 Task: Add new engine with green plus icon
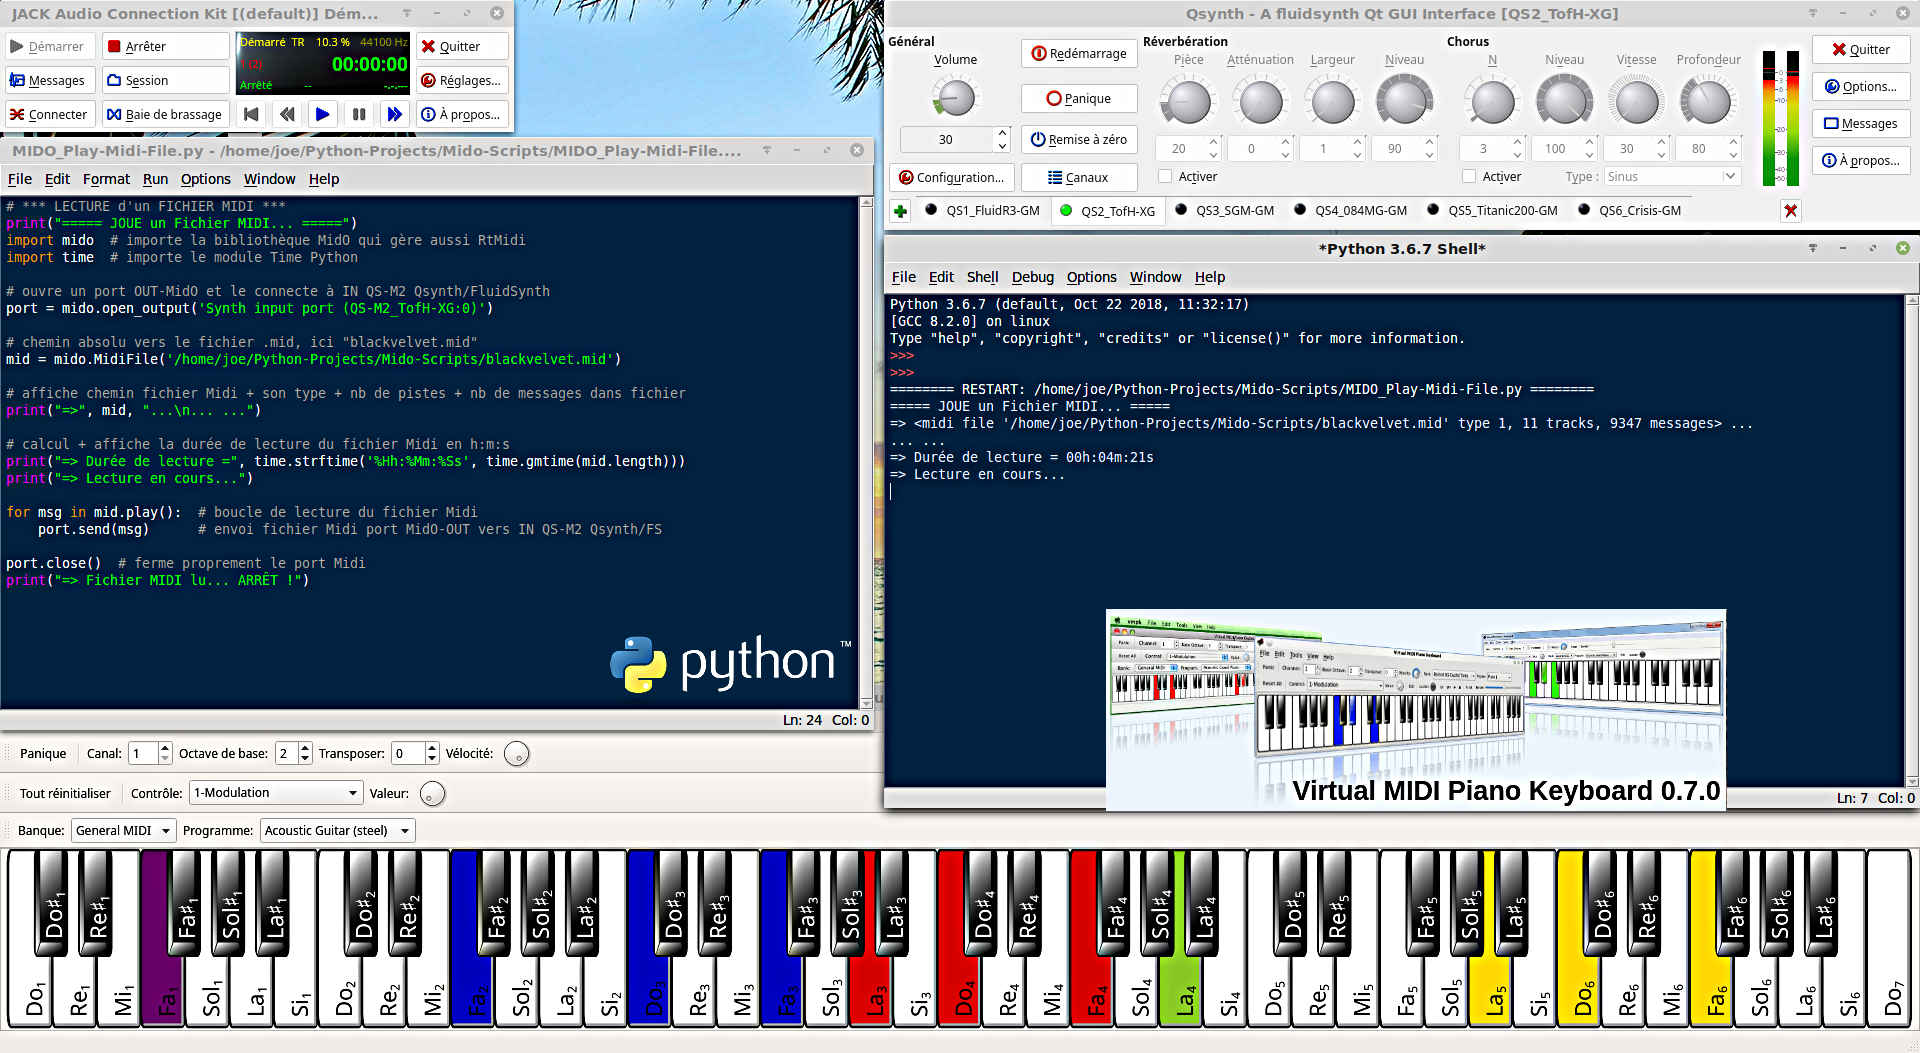click(x=900, y=211)
